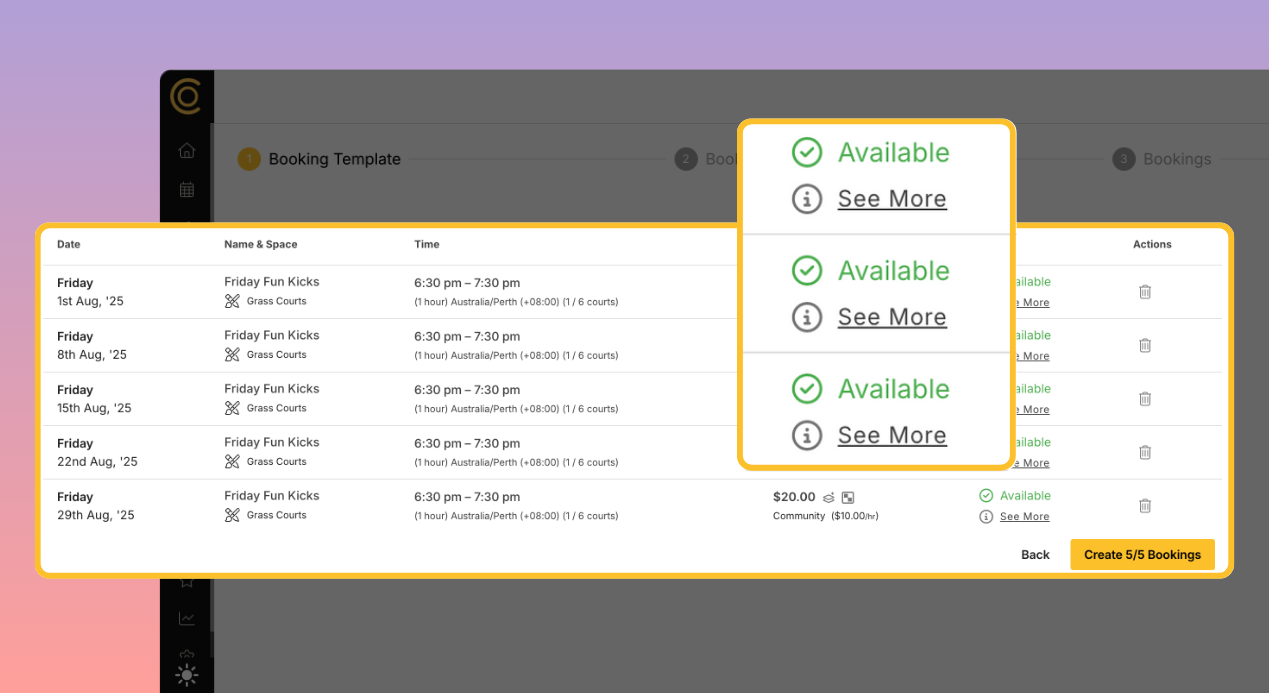The width and height of the screenshot is (1269, 693).
Task: Delete the 15th Aug booking with trash icon
Action: coord(1145,399)
